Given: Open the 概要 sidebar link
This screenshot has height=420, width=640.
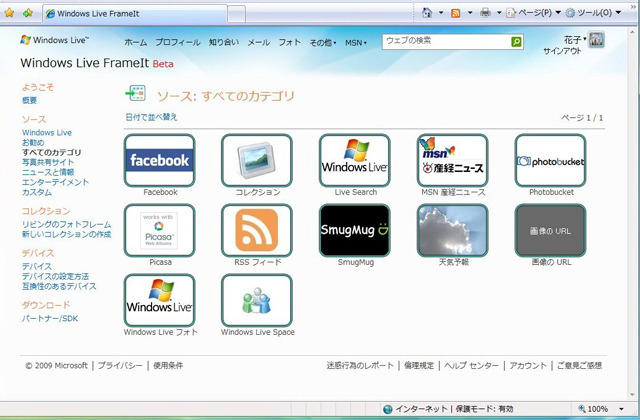Looking at the screenshot, I should 29,100.
